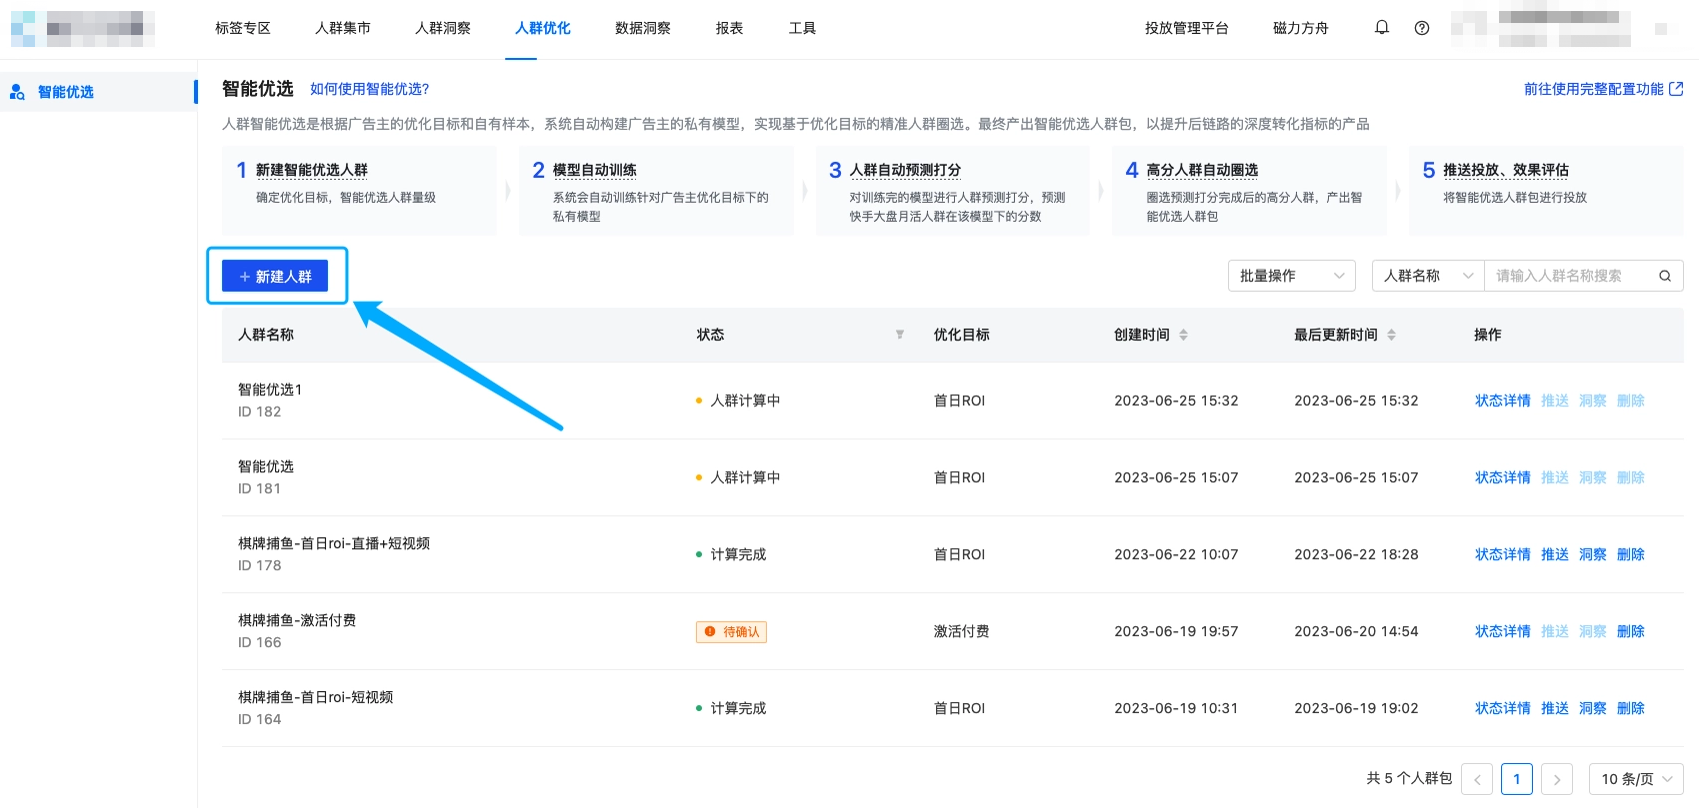Screen dimensions: 1699x808
Task: Select page 1 in pagination
Action: (1517, 779)
